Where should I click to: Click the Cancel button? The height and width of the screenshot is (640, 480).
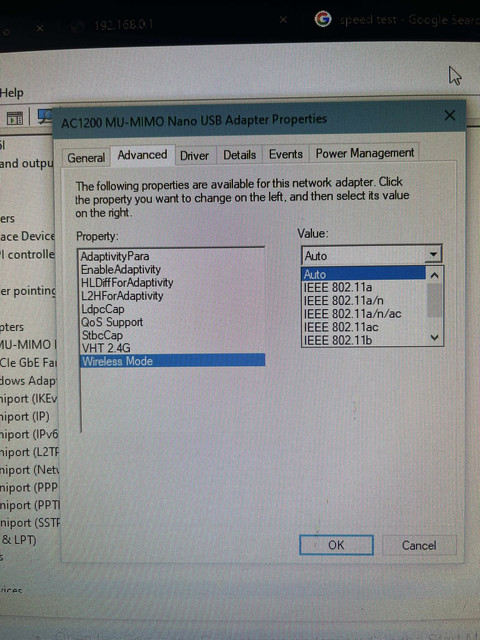tap(419, 545)
